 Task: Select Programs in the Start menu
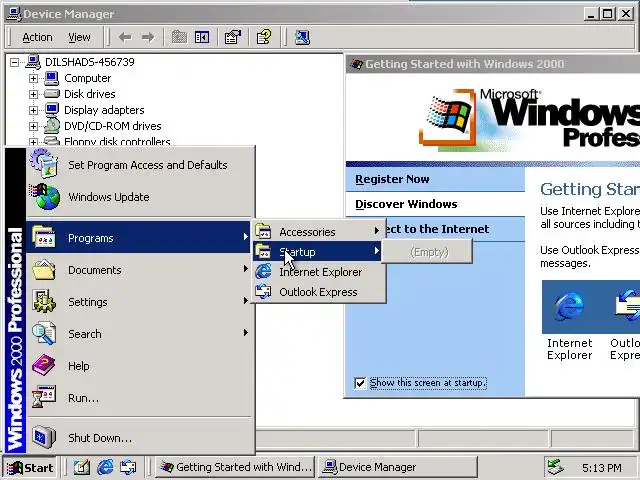click(x=138, y=238)
